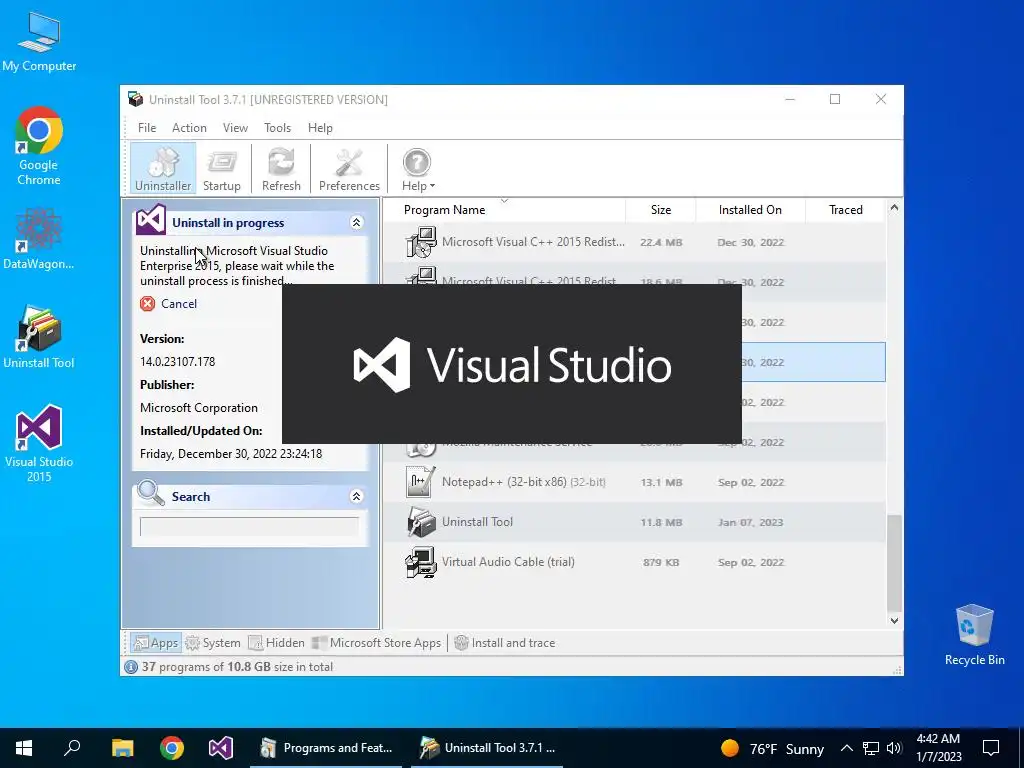Open the weather widget showing 76°F Sunny

[x=772, y=748]
